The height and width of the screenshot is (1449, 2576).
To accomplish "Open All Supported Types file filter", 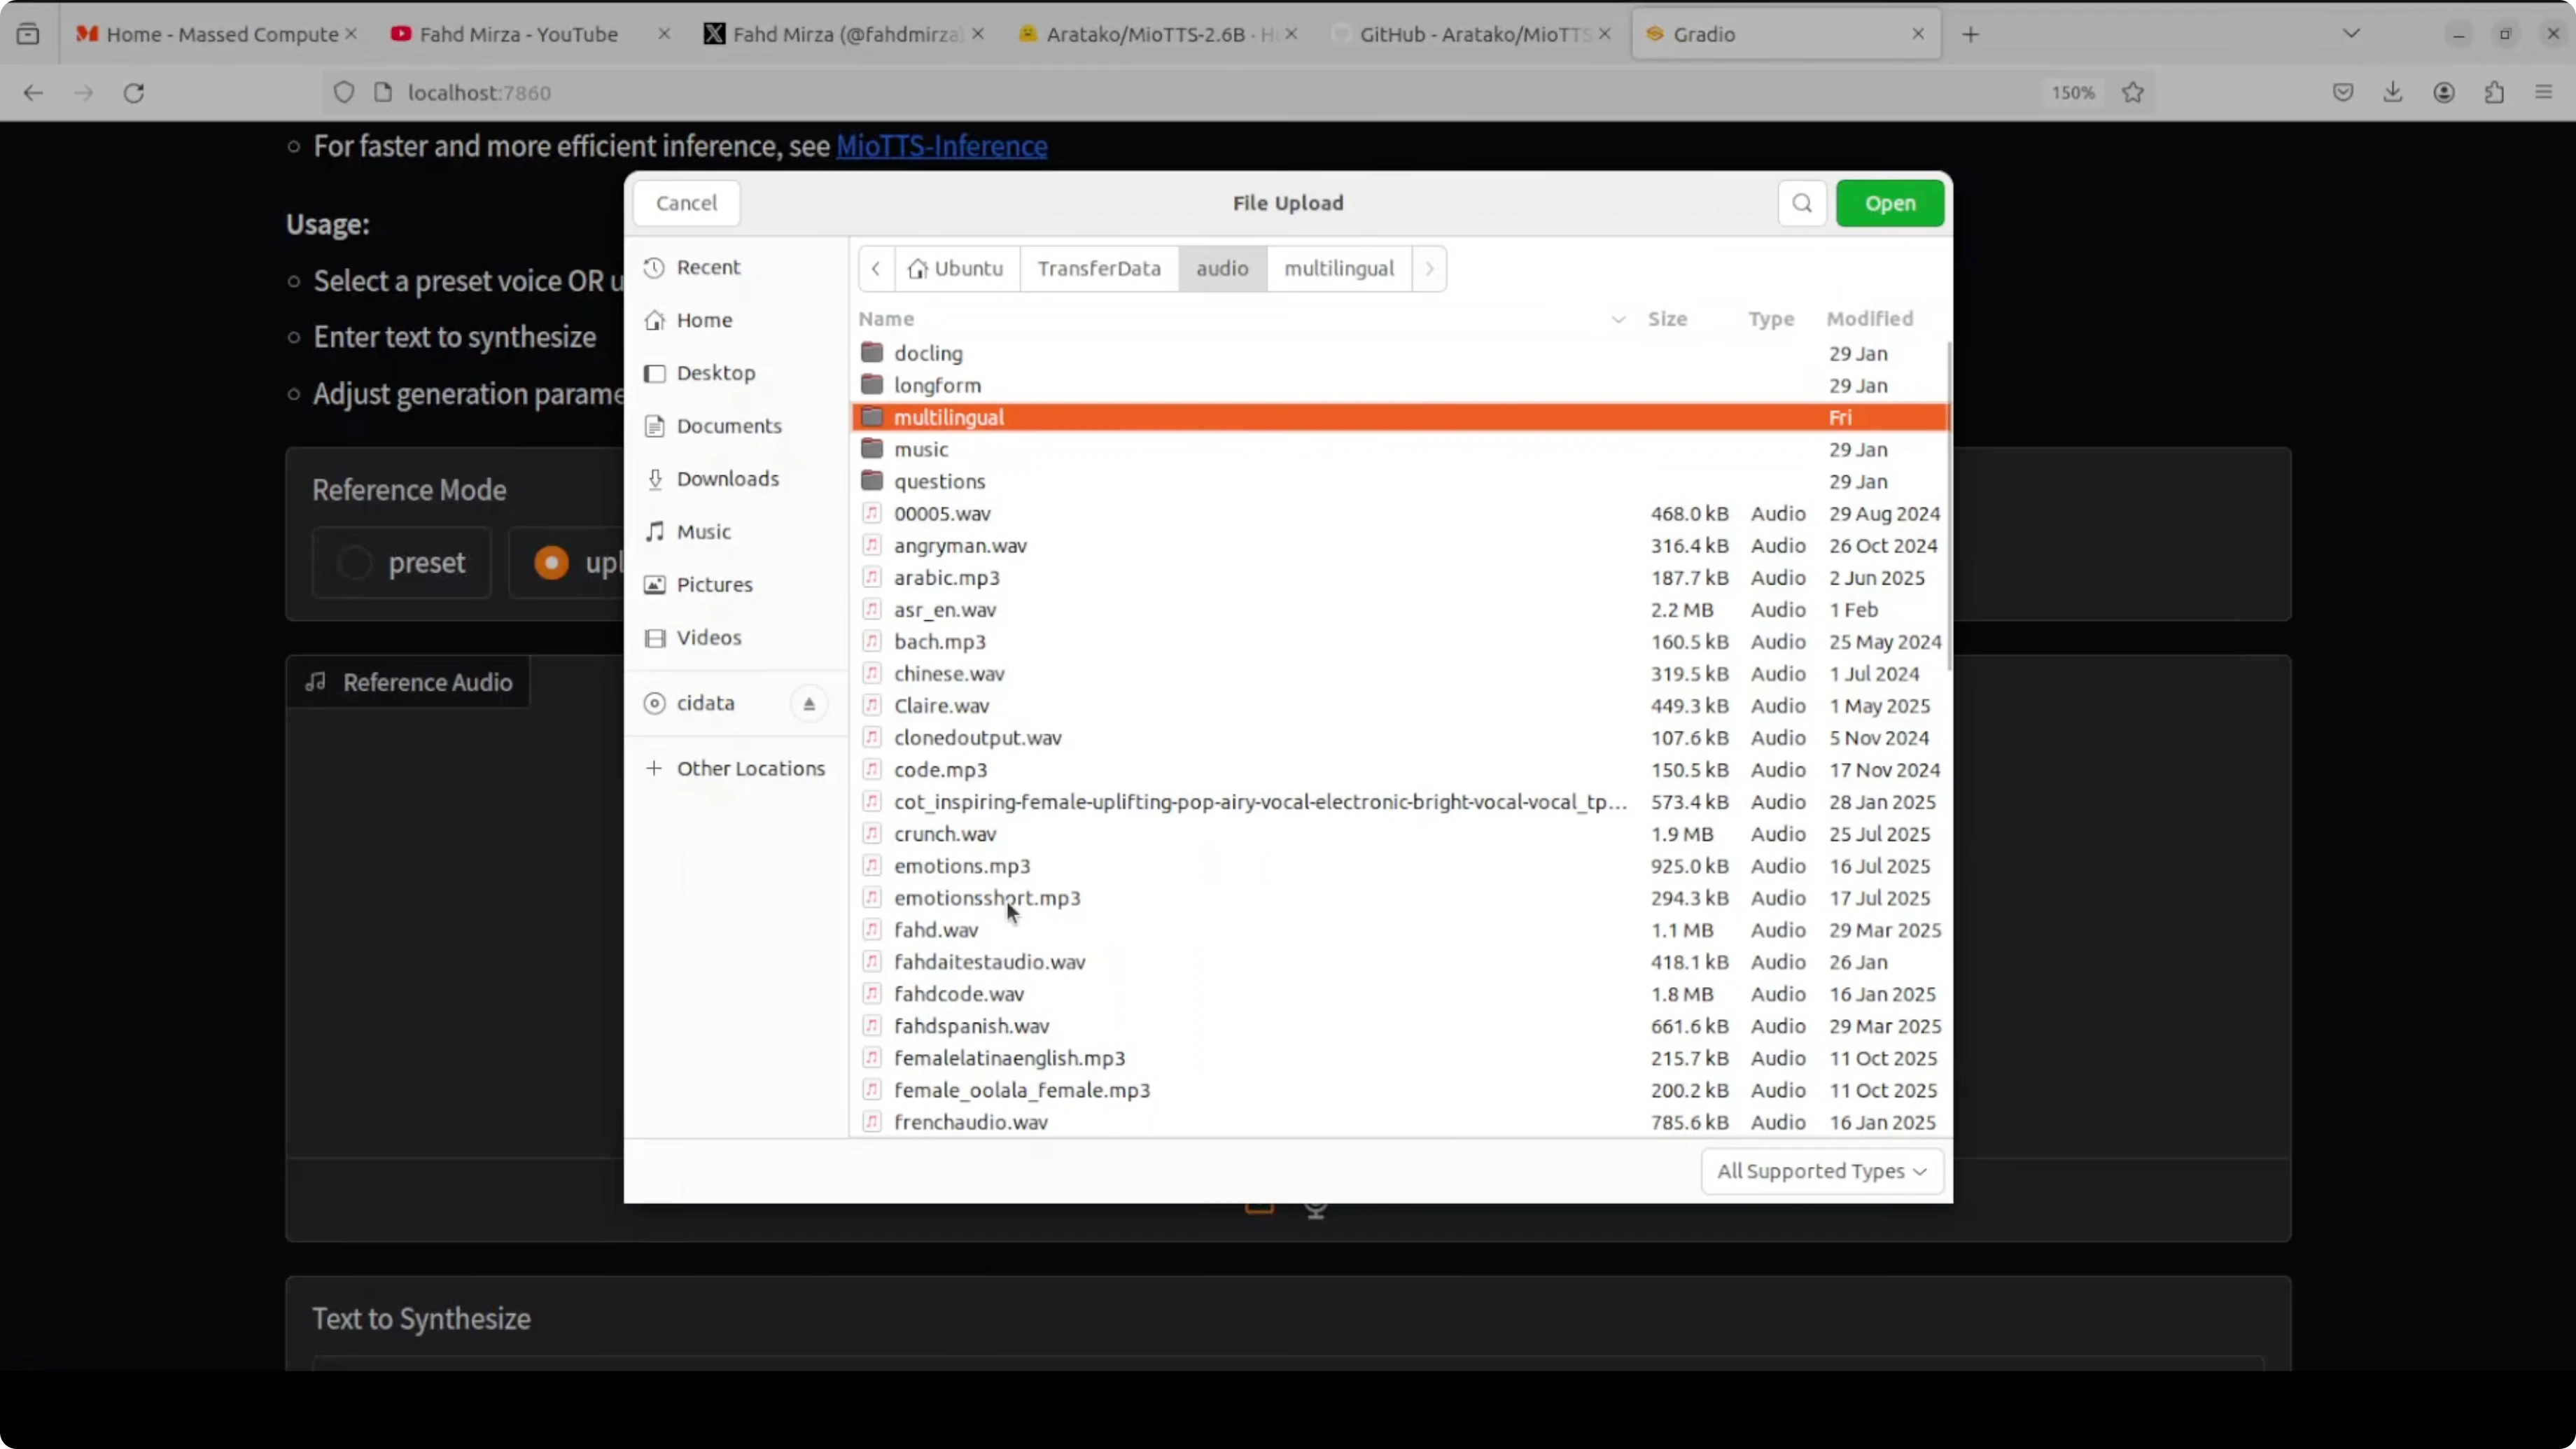I will [x=1821, y=1171].
